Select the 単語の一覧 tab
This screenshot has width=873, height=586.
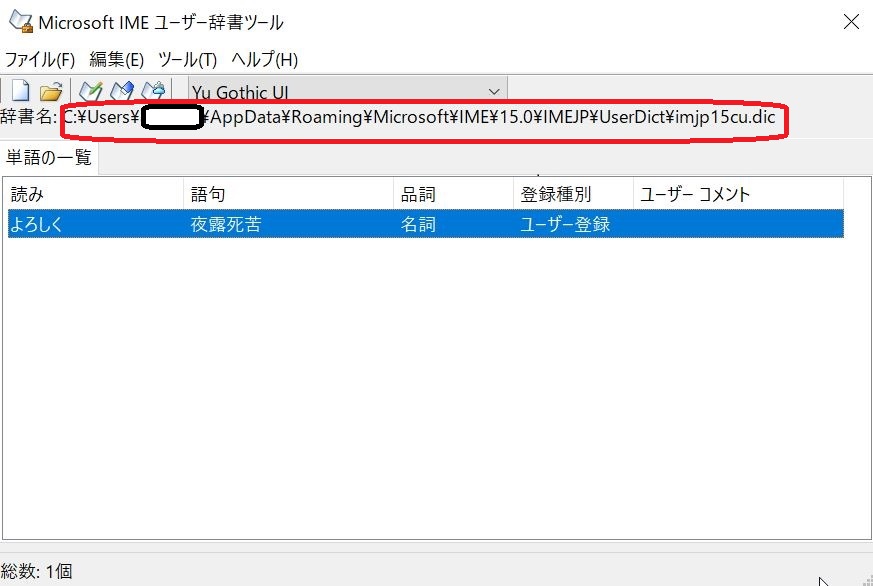point(49,157)
